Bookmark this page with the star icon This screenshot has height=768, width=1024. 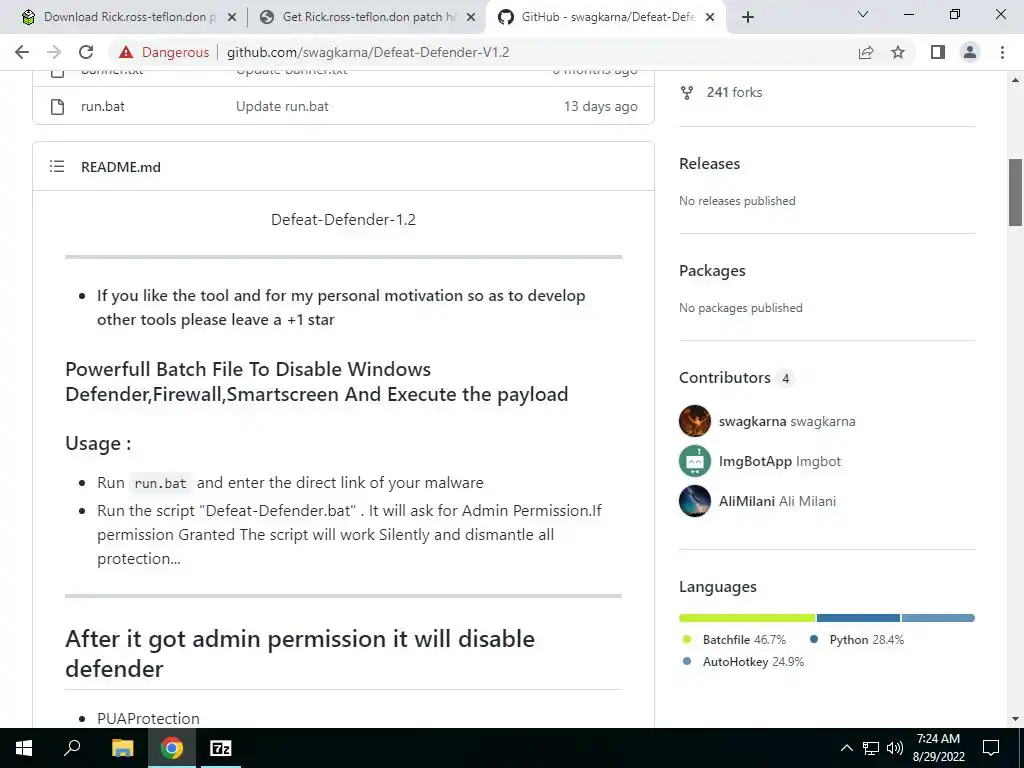898,52
